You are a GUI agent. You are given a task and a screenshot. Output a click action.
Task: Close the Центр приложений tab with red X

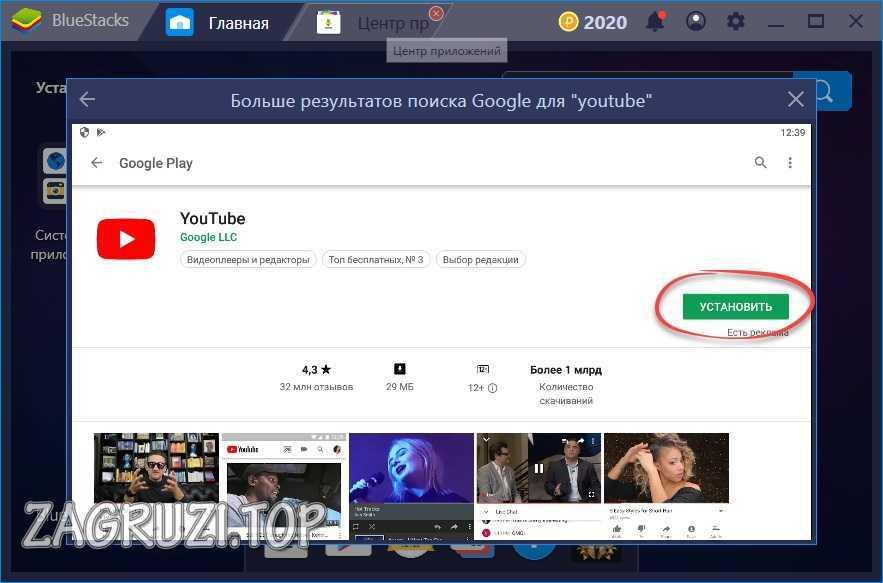pos(436,13)
